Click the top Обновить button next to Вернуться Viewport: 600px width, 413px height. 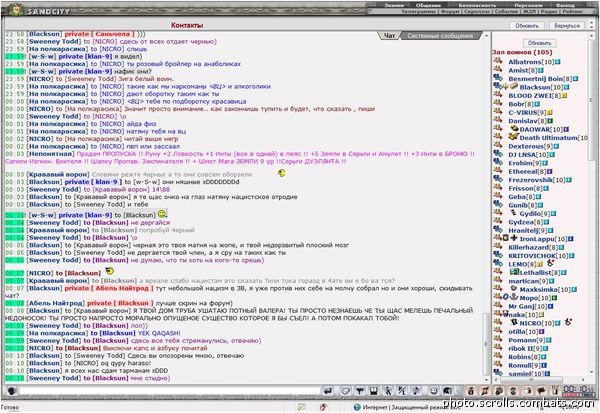pos(527,26)
